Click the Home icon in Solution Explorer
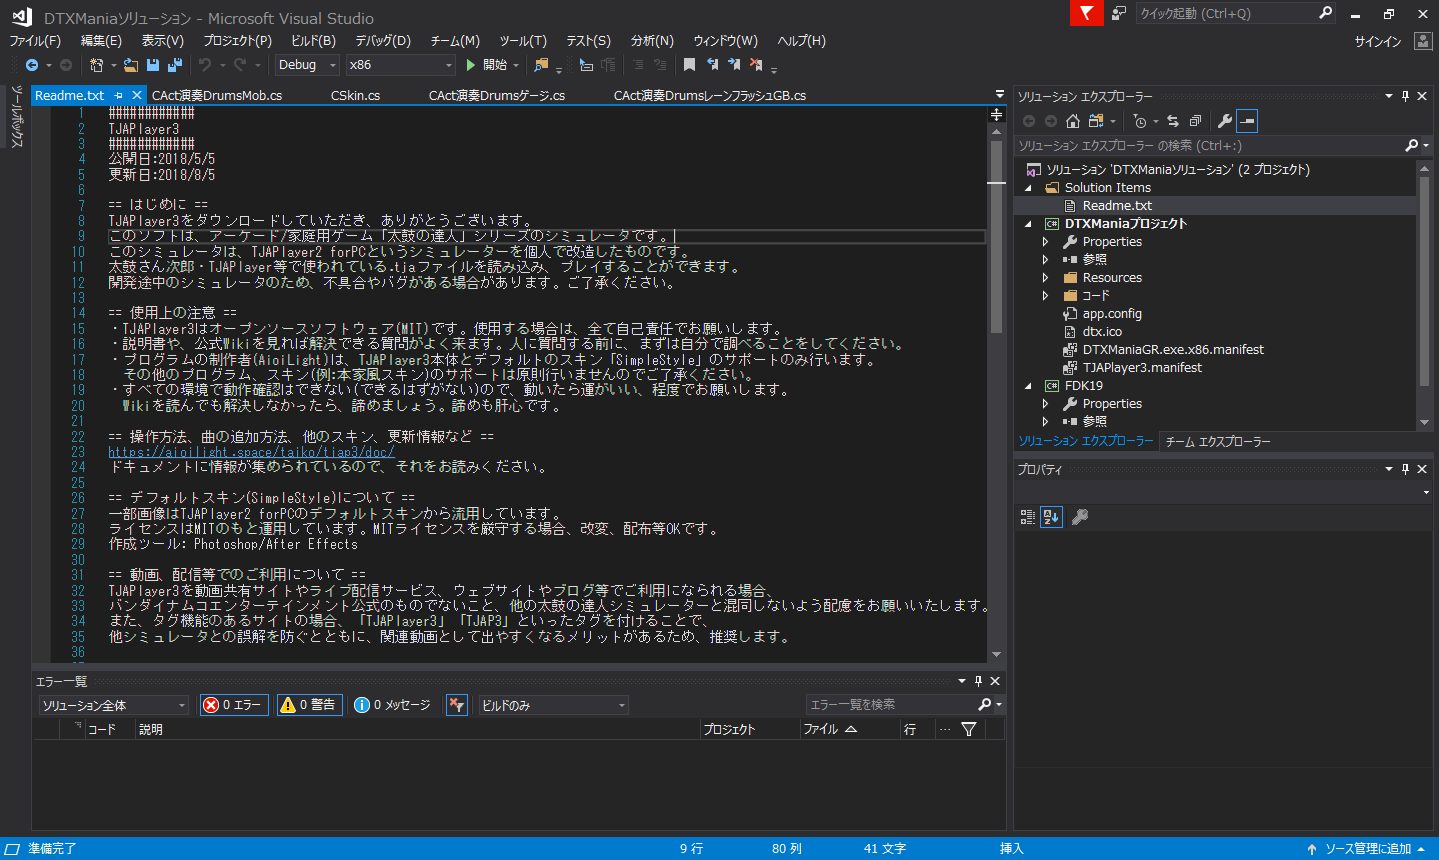 coord(1073,121)
